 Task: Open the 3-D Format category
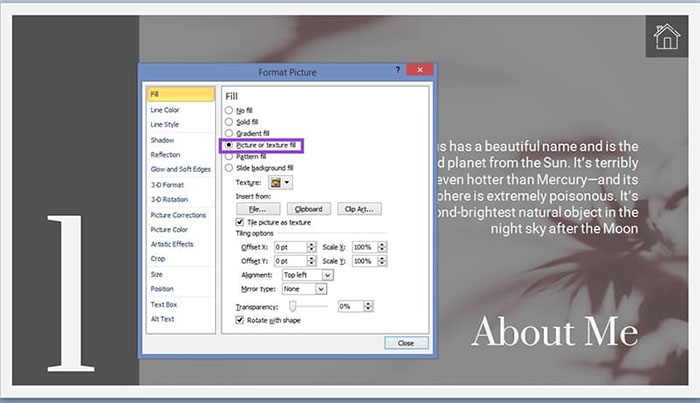tap(167, 185)
